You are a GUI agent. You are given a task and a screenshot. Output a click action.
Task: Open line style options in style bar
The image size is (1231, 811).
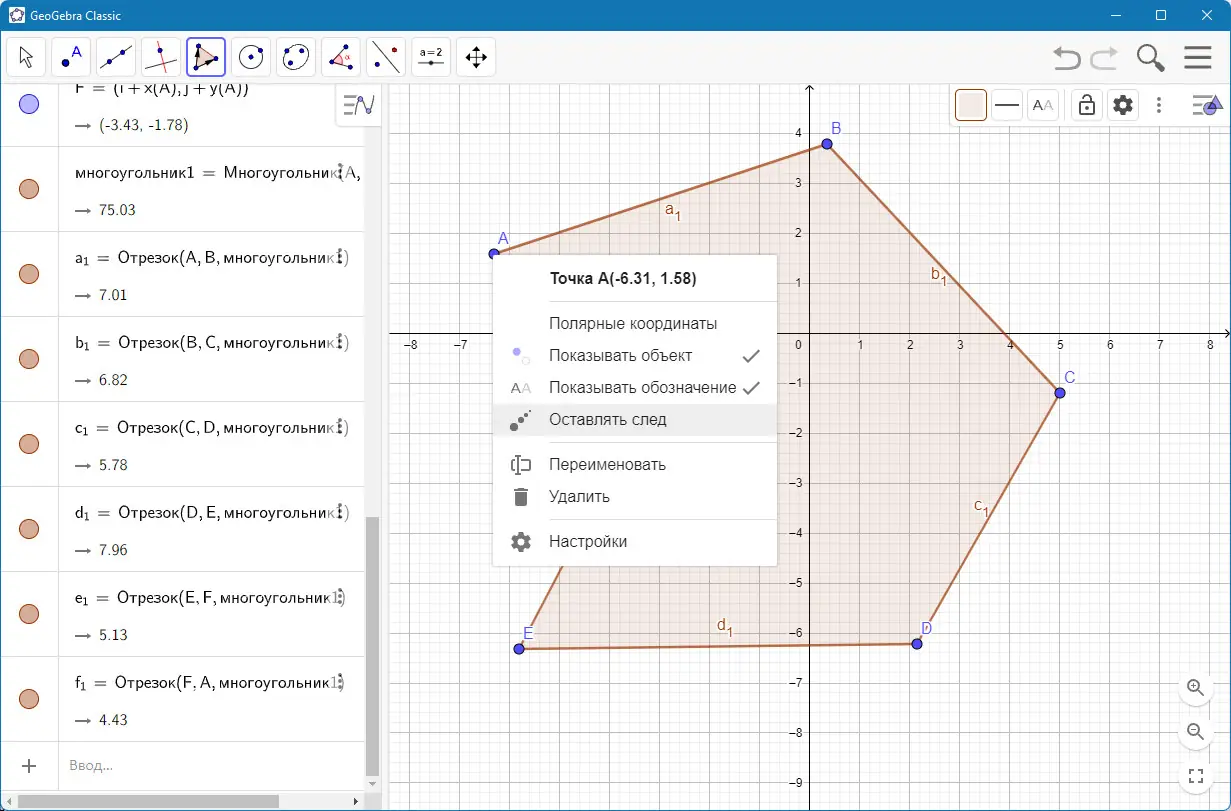1007,105
